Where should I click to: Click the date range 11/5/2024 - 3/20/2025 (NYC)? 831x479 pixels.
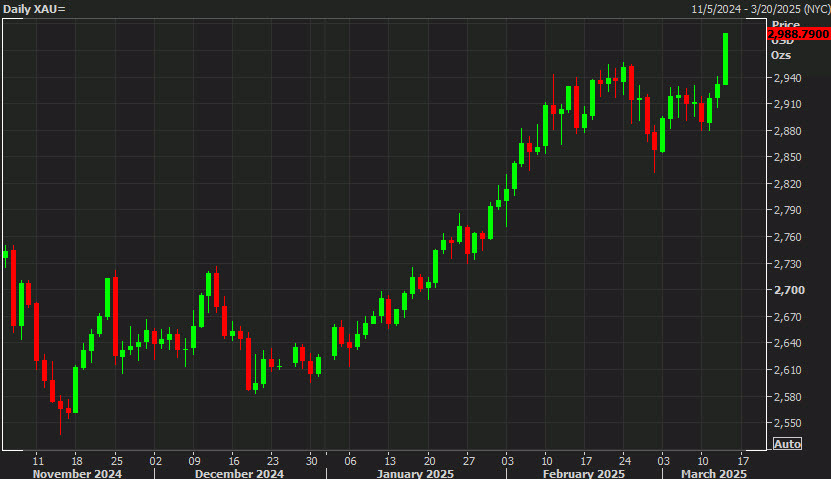pyautogui.click(x=761, y=9)
